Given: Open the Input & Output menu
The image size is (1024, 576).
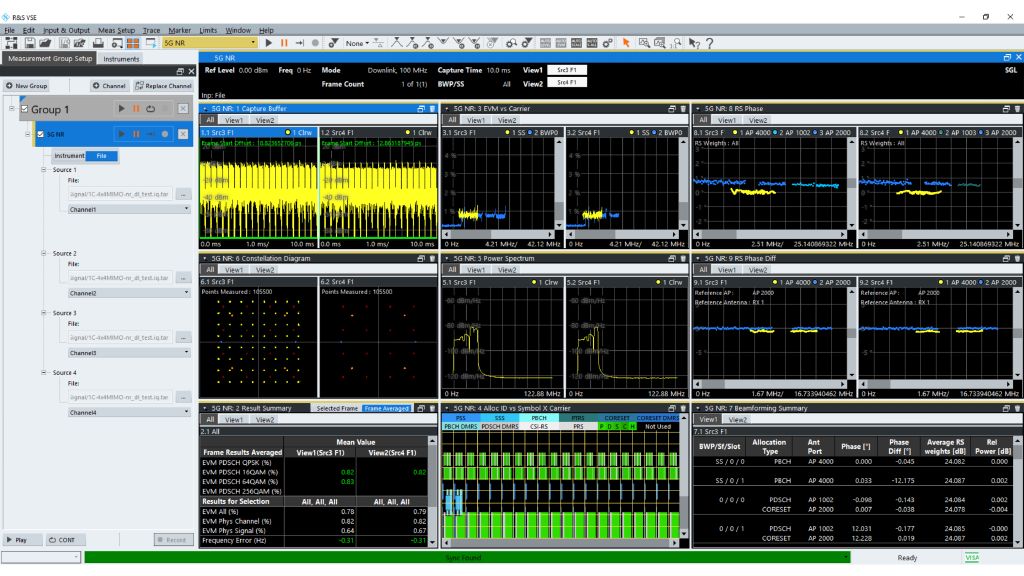Looking at the screenshot, I should [66, 30].
